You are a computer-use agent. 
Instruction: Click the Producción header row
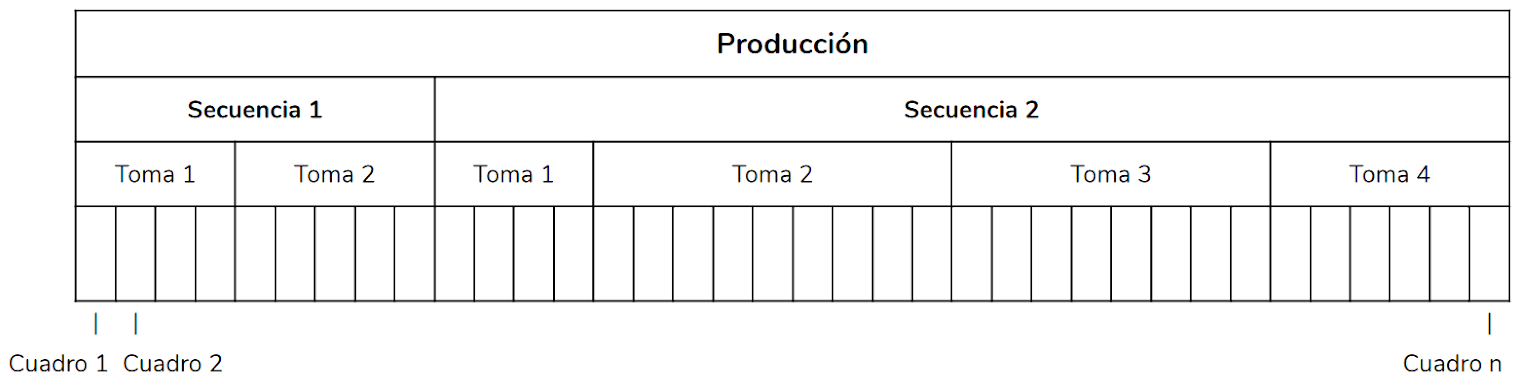tap(792, 44)
